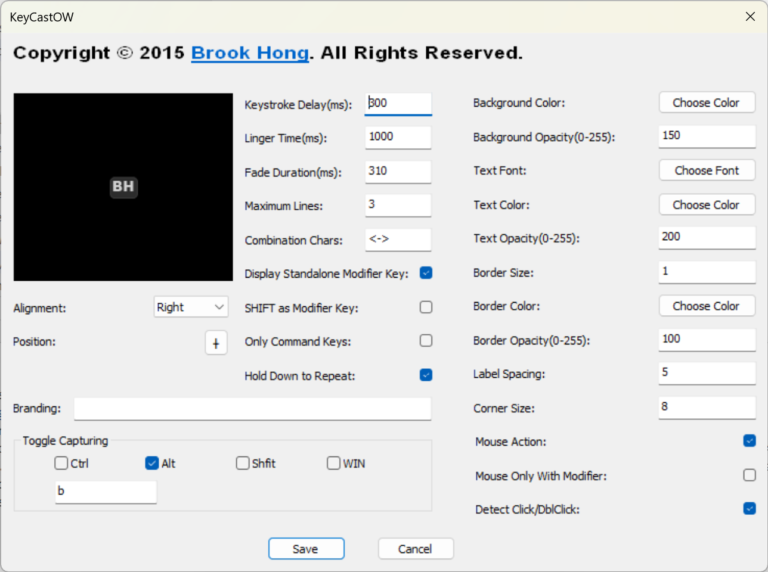Check the WIN toggle capturing box
The image size is (768, 572).
pyautogui.click(x=334, y=463)
